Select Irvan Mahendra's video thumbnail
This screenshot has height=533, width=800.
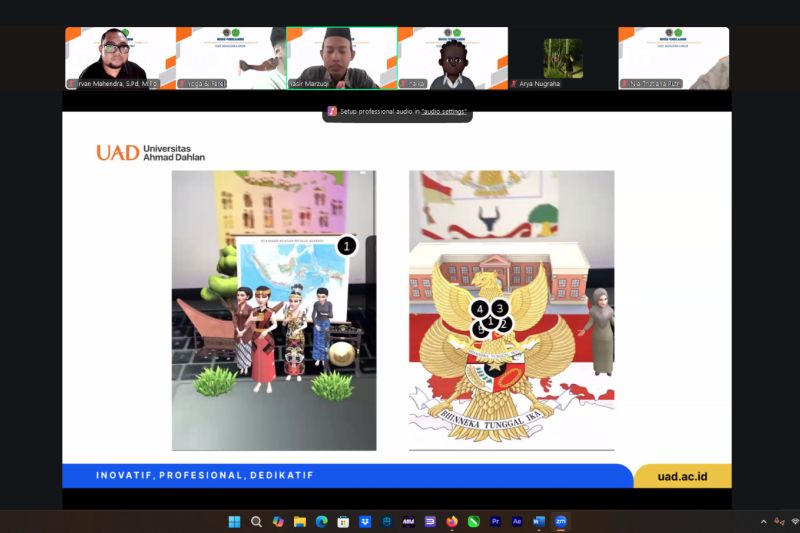pos(120,58)
